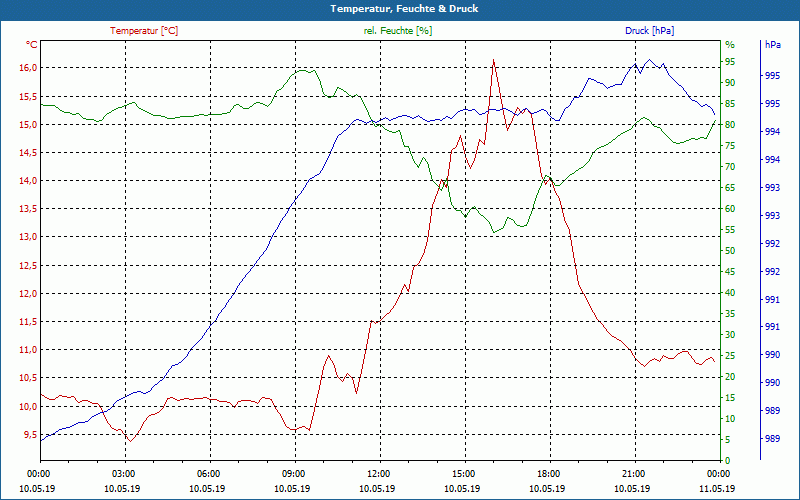Click the '9,5' temperature axis value
Viewport: 800px width, 500px height.
click(31, 435)
